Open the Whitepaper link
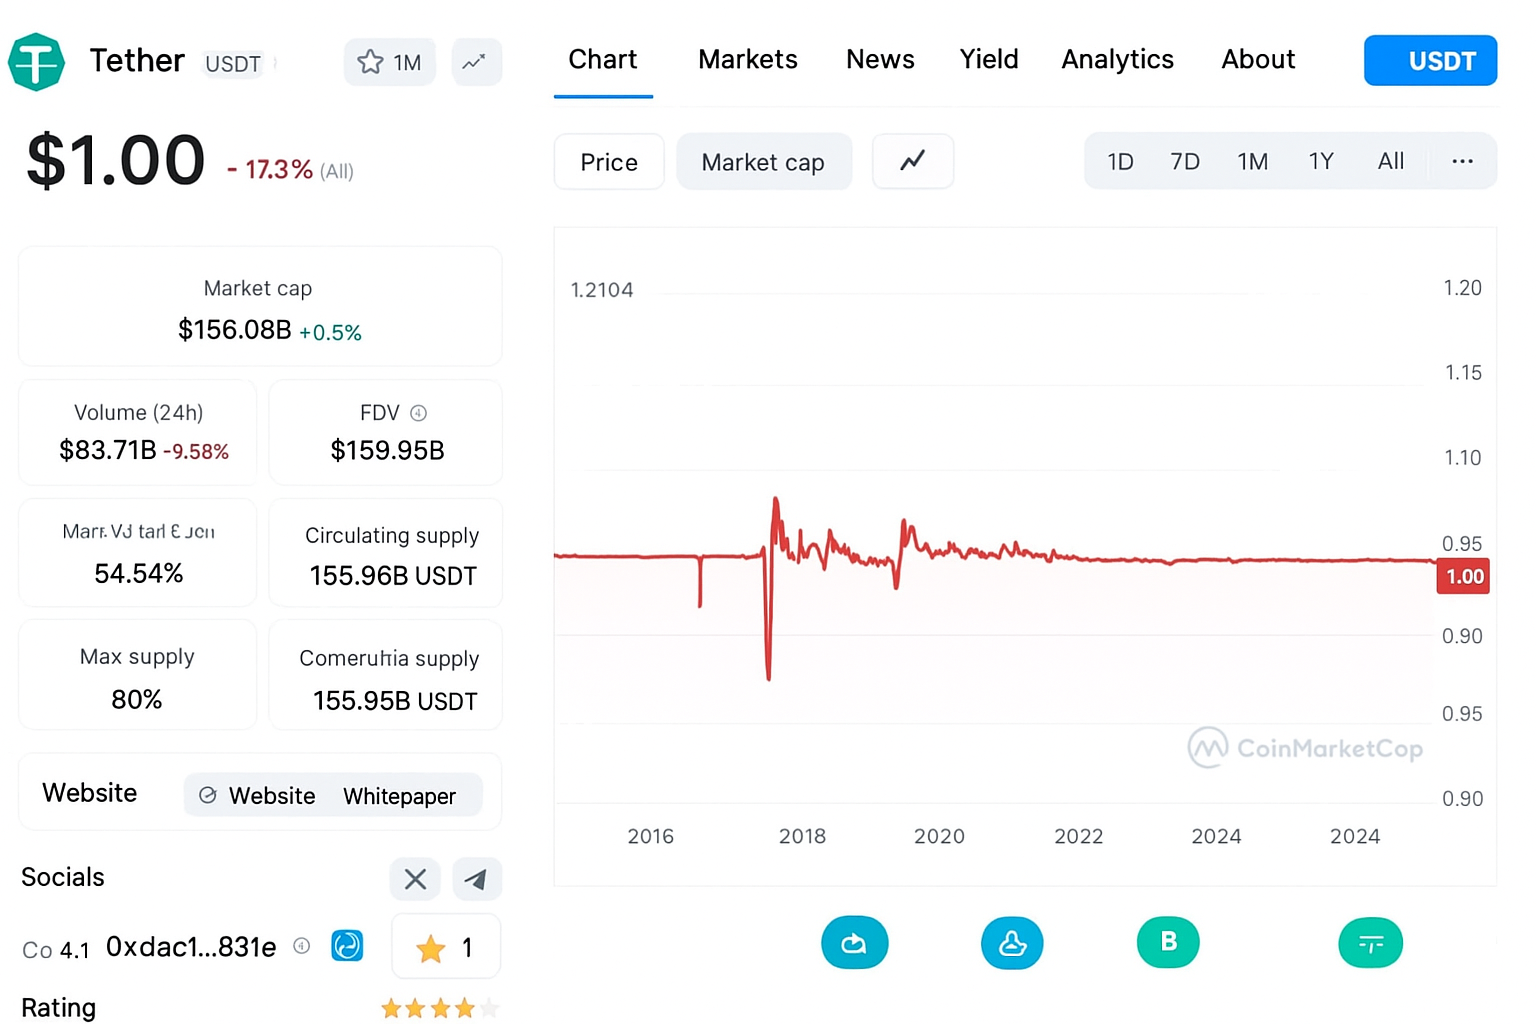 pos(399,796)
